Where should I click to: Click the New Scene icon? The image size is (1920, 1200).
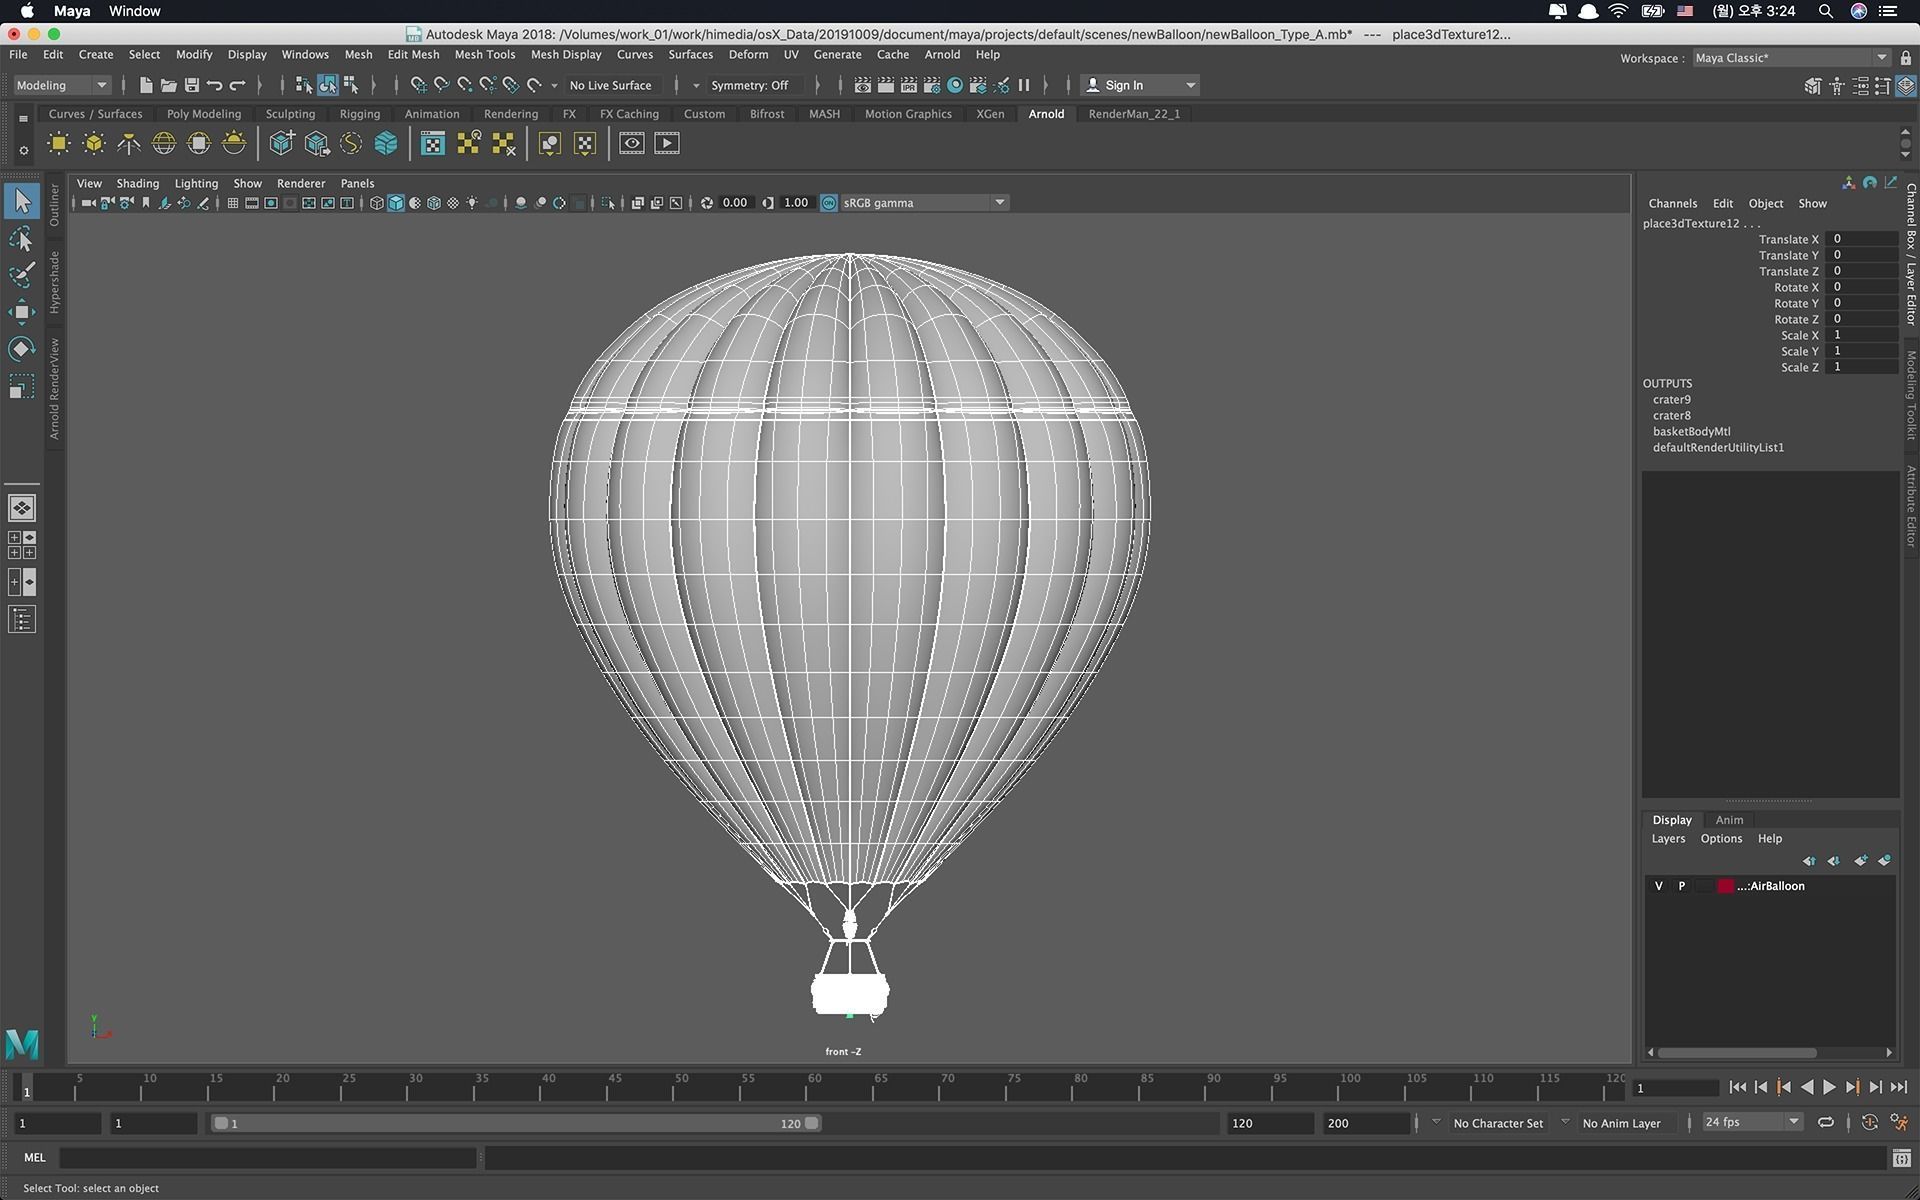point(146,85)
